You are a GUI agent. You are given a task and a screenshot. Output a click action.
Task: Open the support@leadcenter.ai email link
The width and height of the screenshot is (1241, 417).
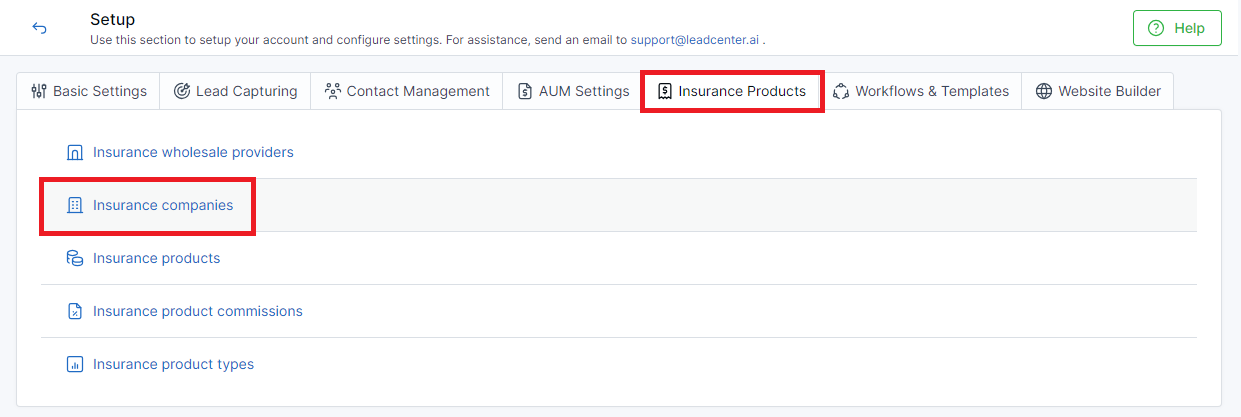[695, 40]
